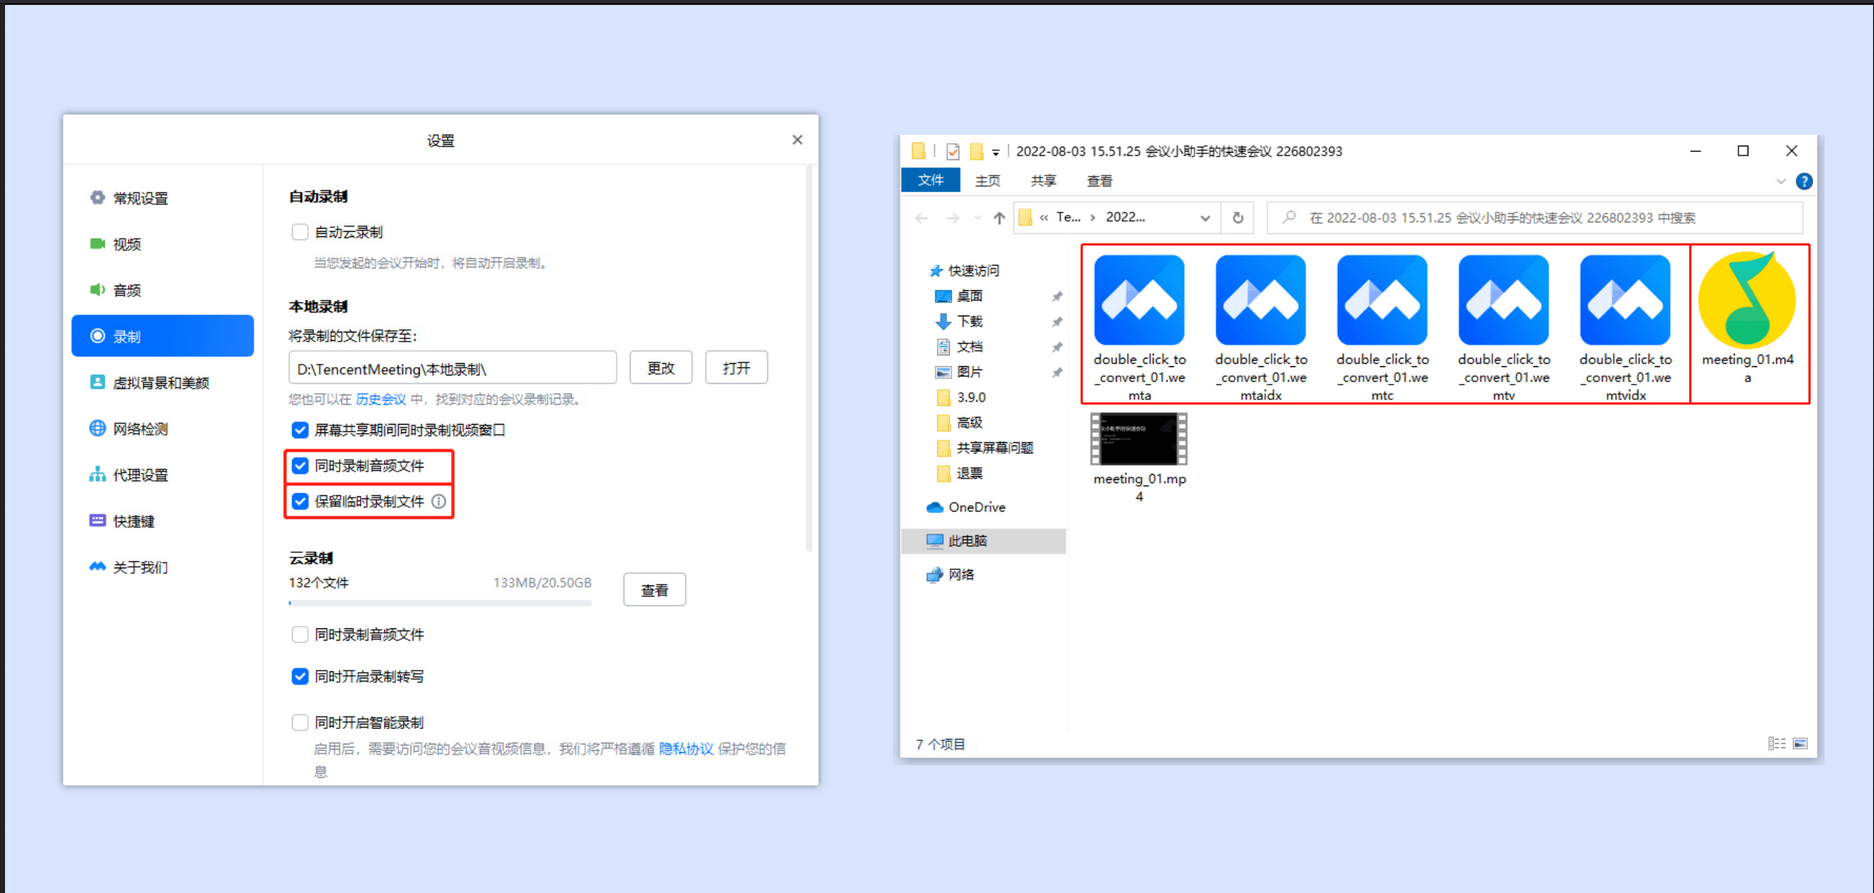Click the up-directory arrow in Explorer
1874x893 pixels.
999,218
